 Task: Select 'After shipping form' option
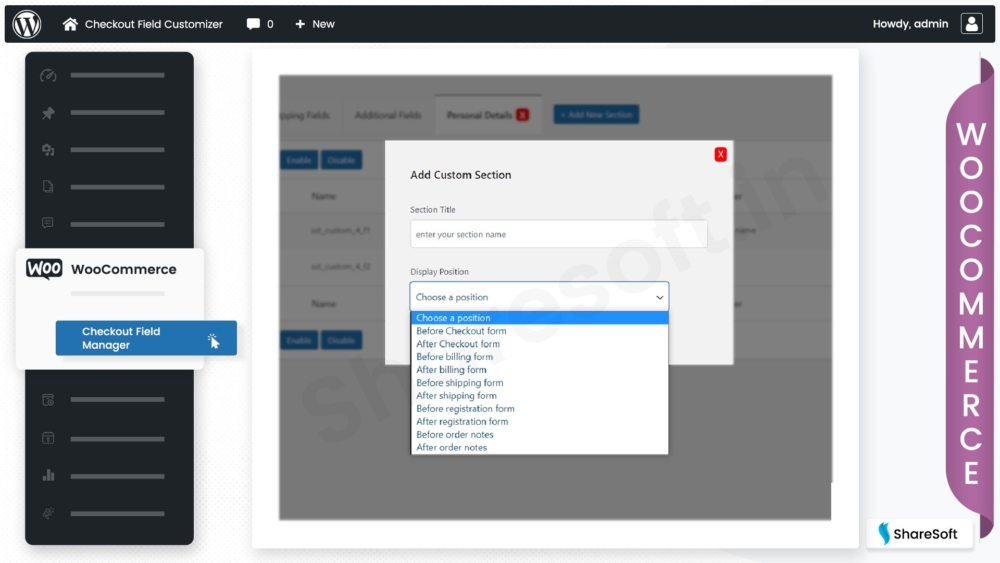tap(540, 395)
